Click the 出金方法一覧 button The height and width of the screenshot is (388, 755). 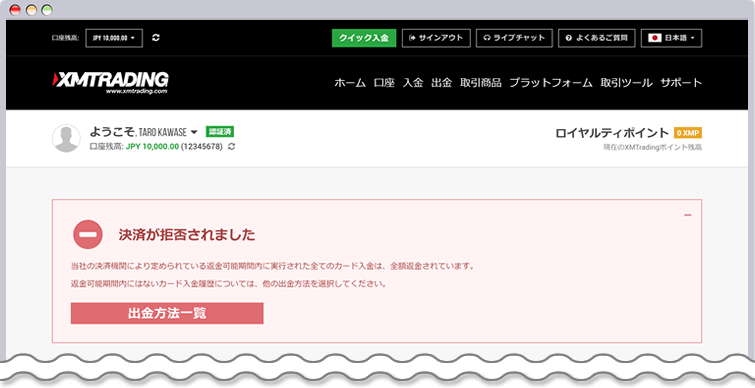(x=167, y=313)
